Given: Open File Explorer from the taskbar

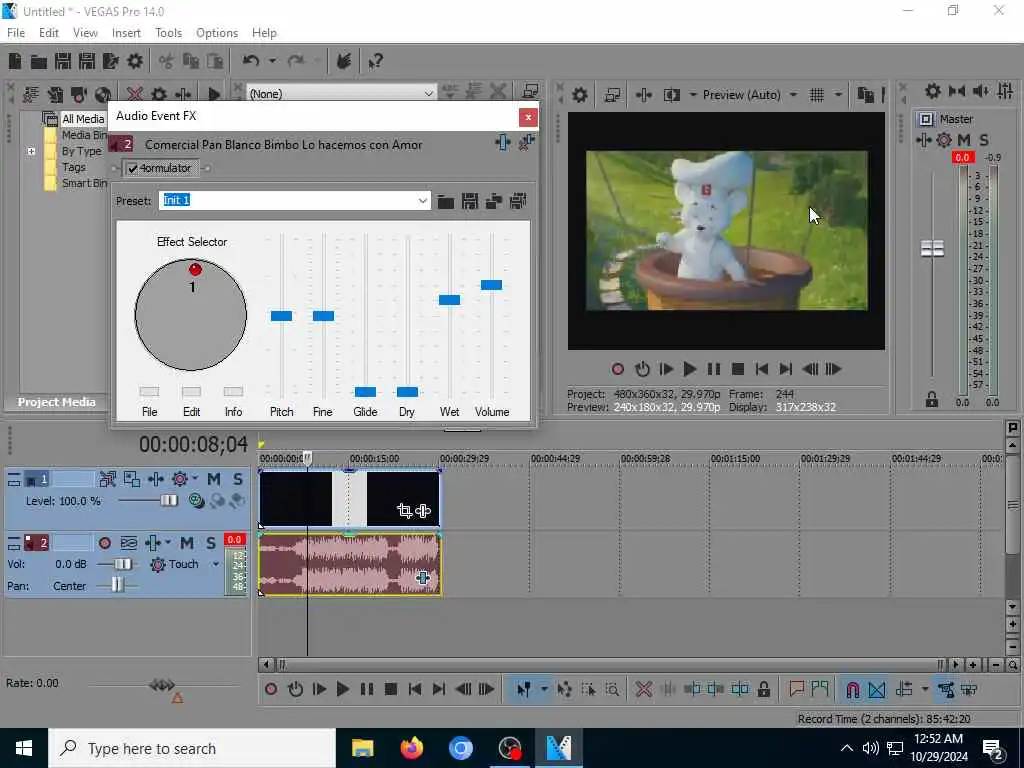Looking at the screenshot, I should [362, 748].
